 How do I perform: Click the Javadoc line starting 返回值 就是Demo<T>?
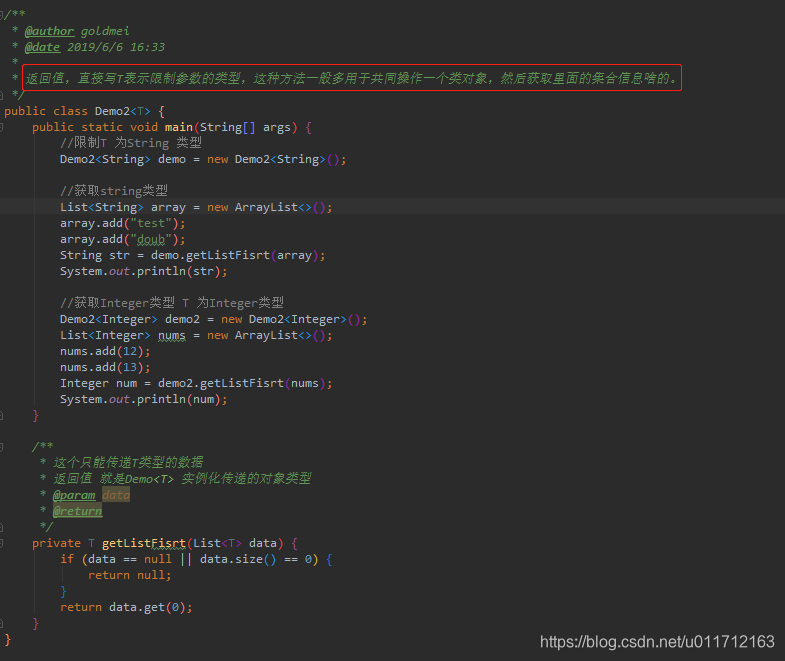(x=182, y=479)
